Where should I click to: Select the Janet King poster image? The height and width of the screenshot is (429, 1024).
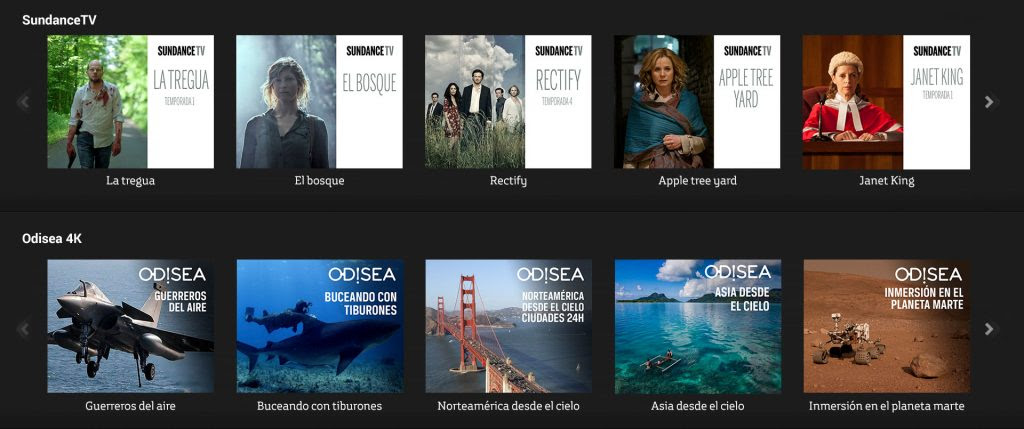pyautogui.click(x=886, y=102)
